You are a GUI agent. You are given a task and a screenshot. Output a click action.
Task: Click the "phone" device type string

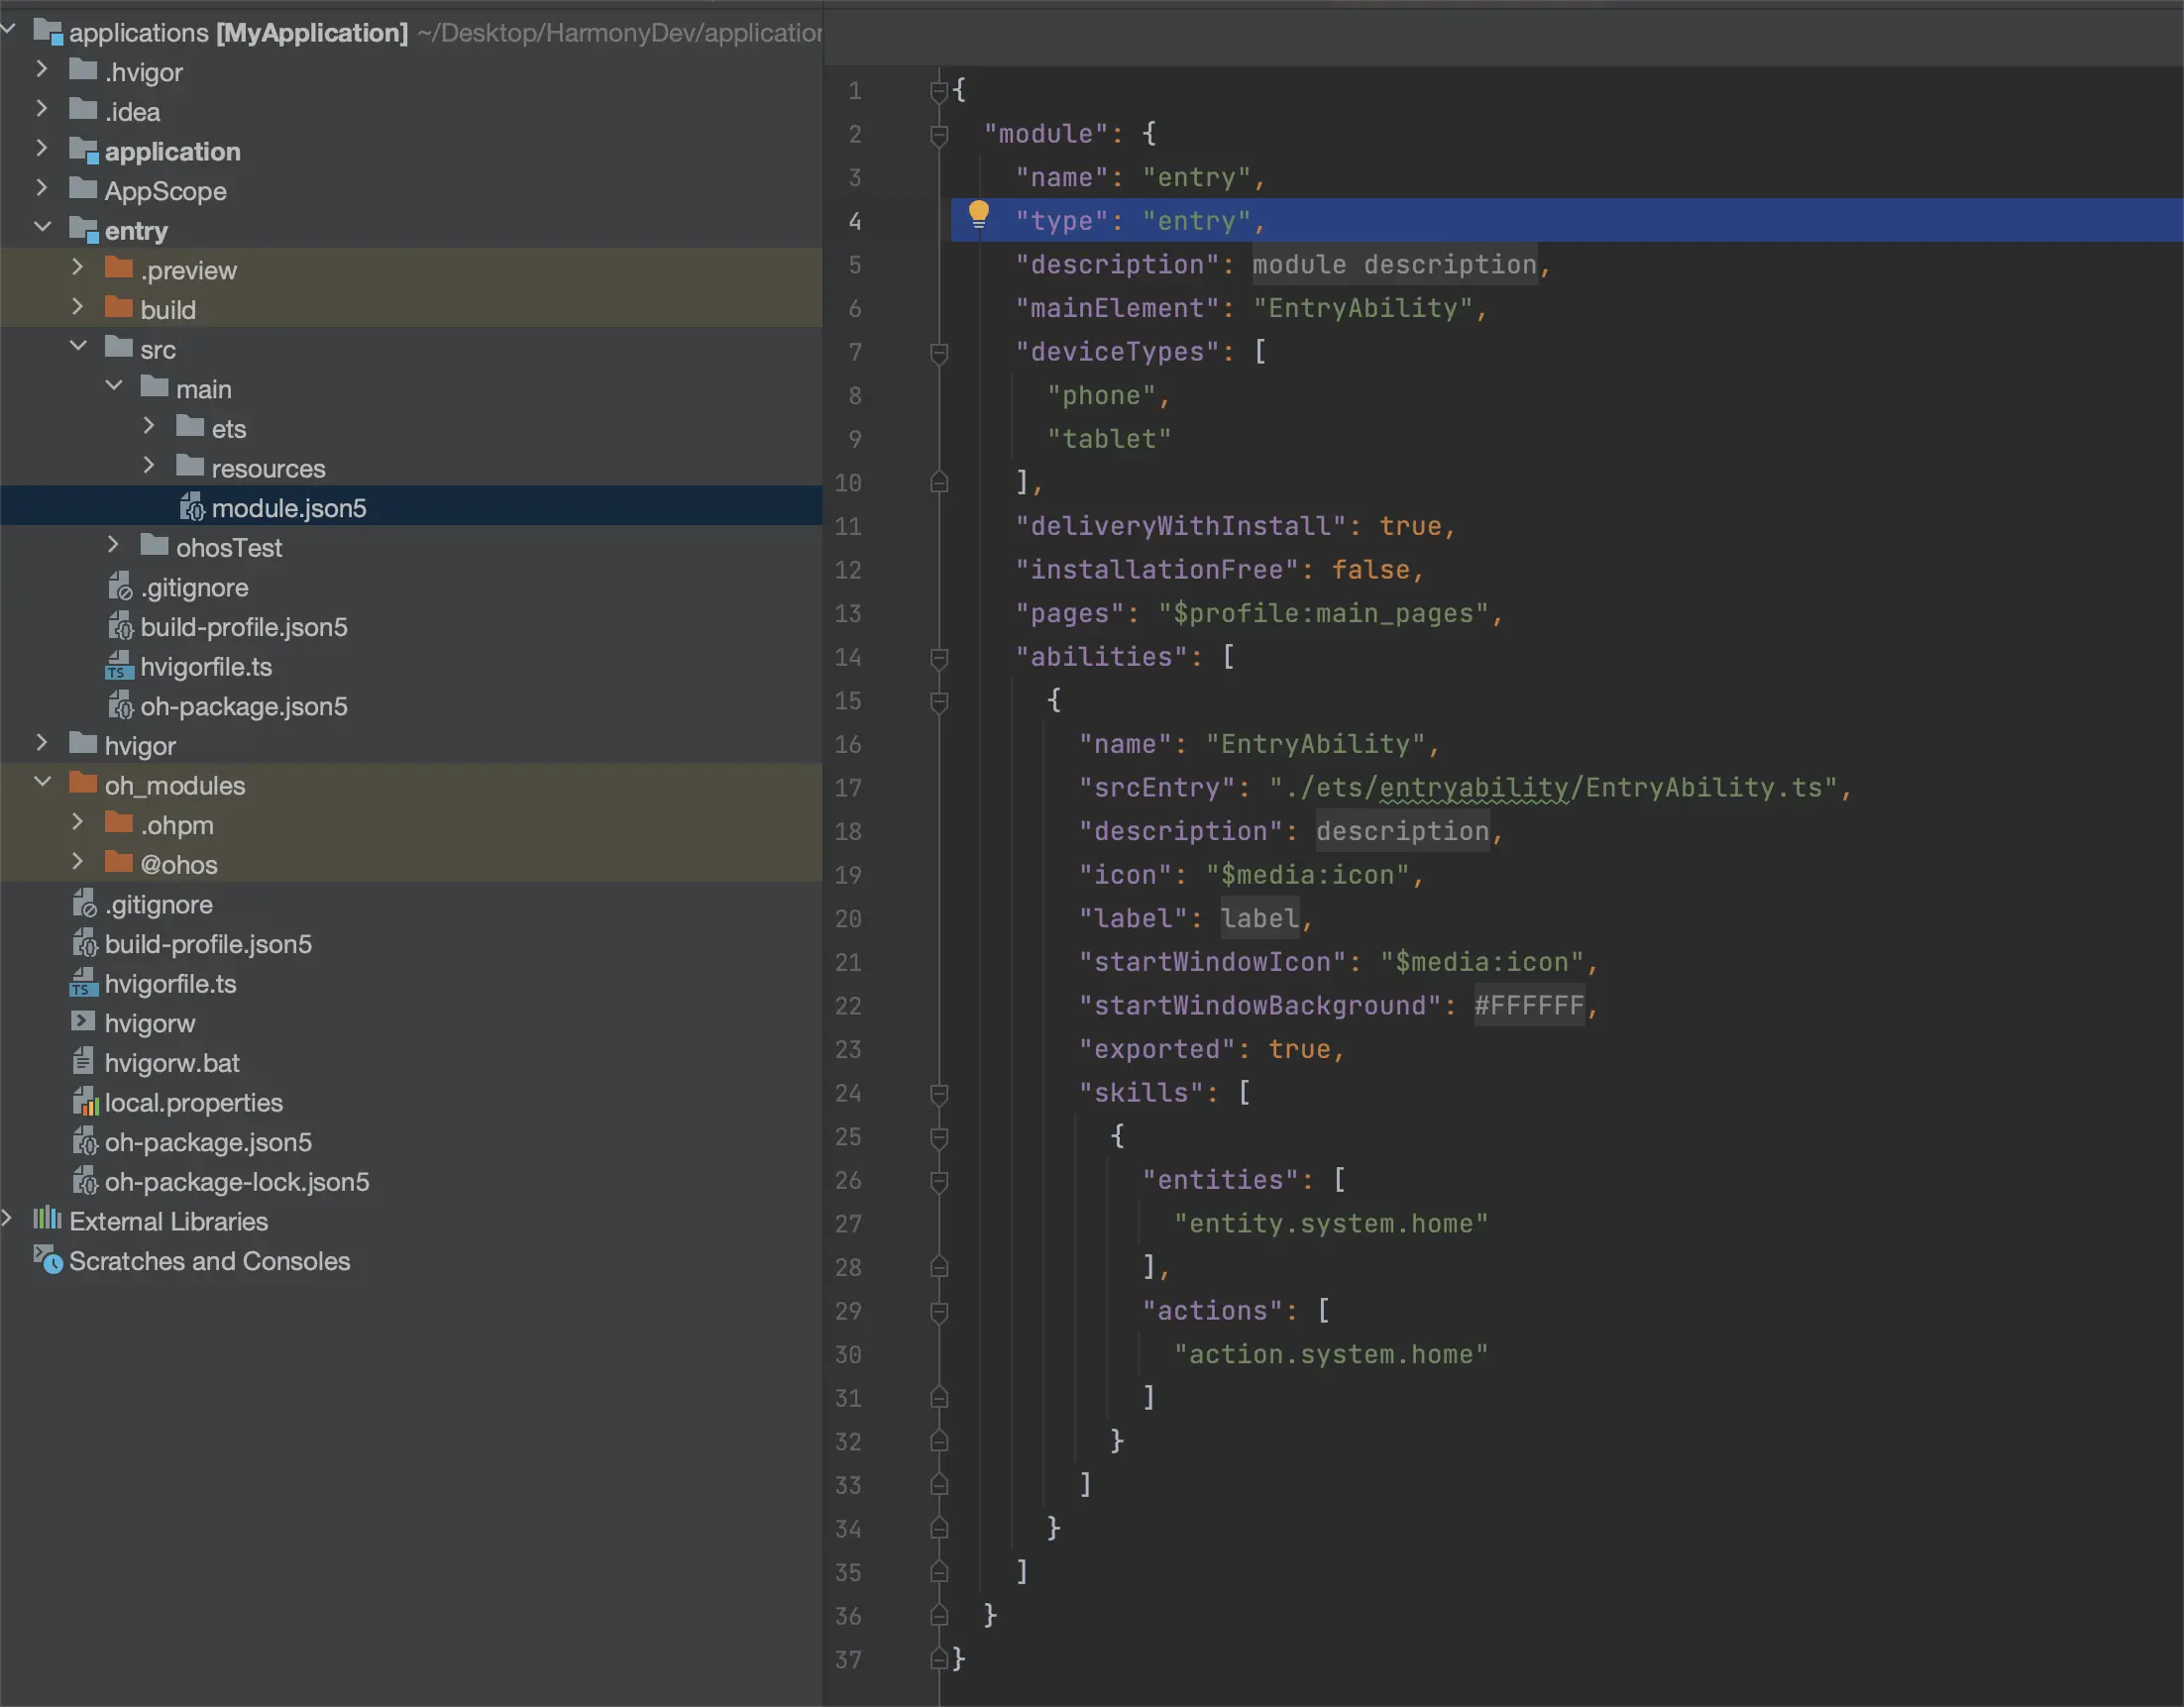(x=1101, y=395)
